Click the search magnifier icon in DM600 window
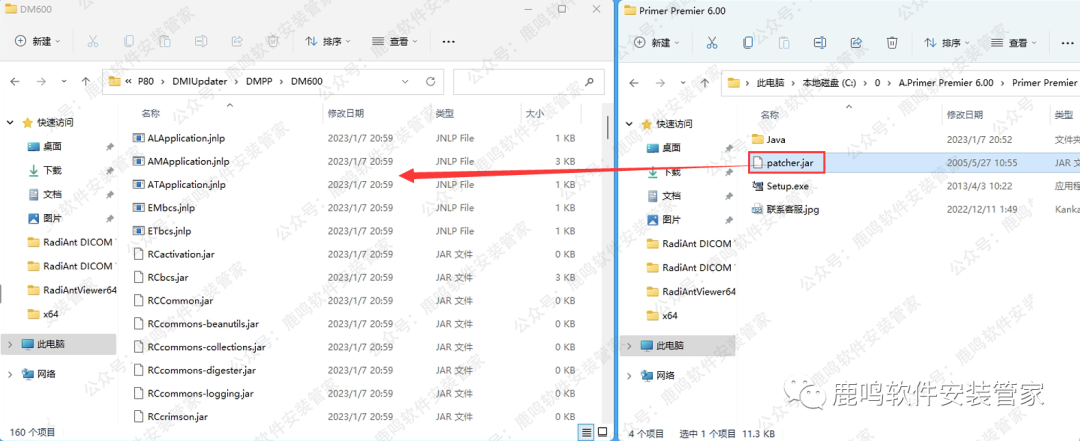The image size is (1080, 441). pyautogui.click(x=590, y=81)
